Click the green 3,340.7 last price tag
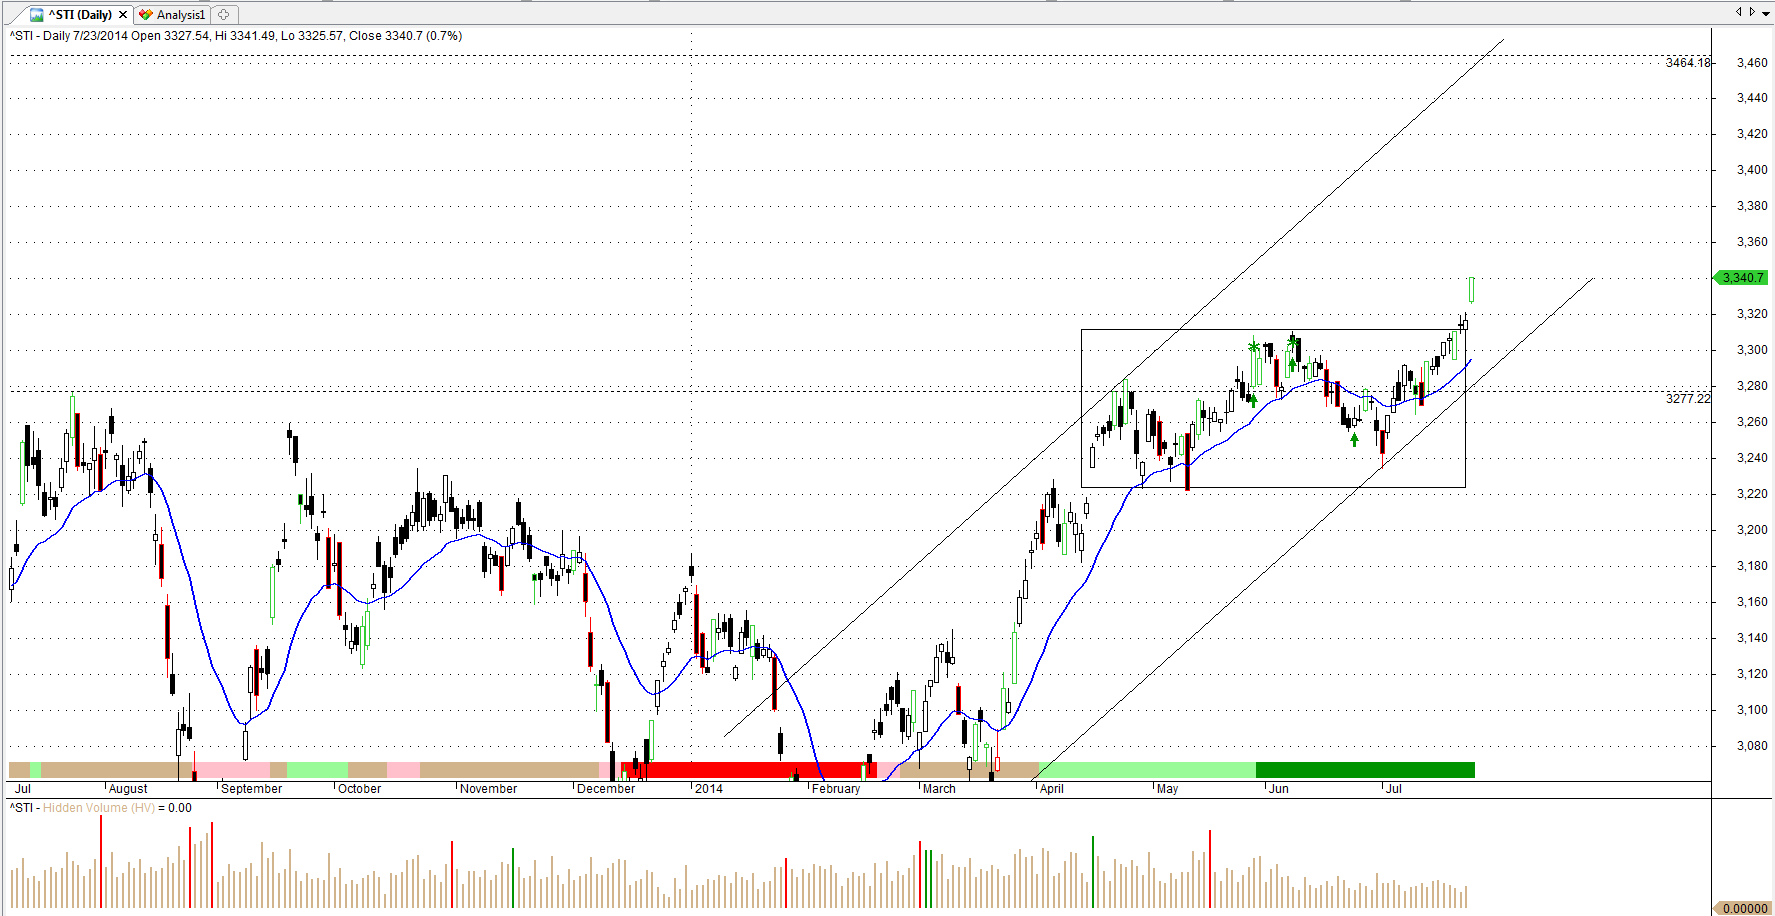Image resolution: width=1775 pixels, height=916 pixels. (x=1742, y=278)
